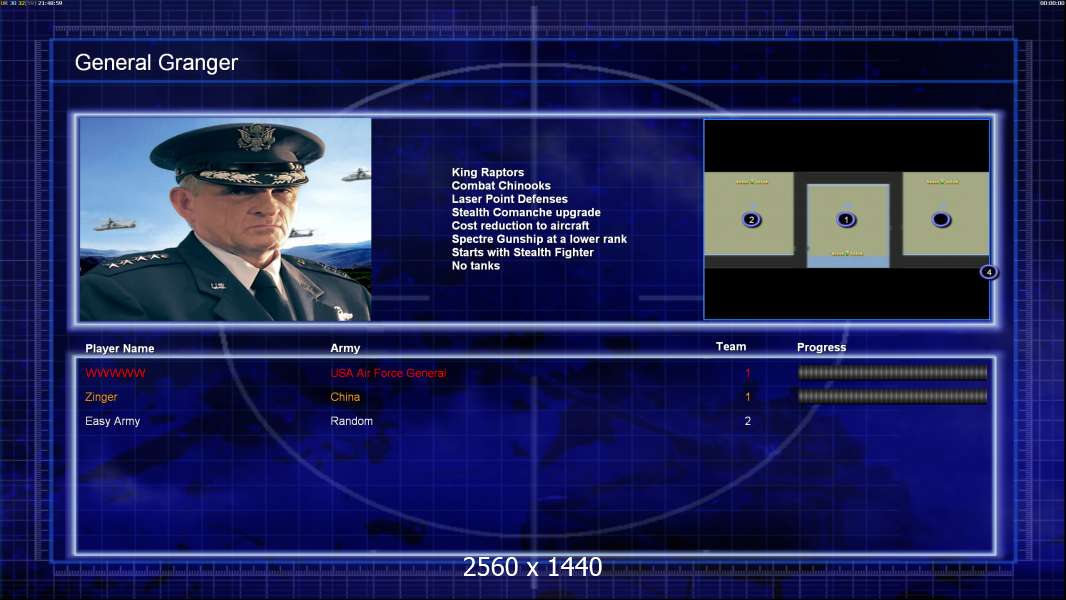
Task: Click team number 2 in Easy Army row
Action: 747,421
